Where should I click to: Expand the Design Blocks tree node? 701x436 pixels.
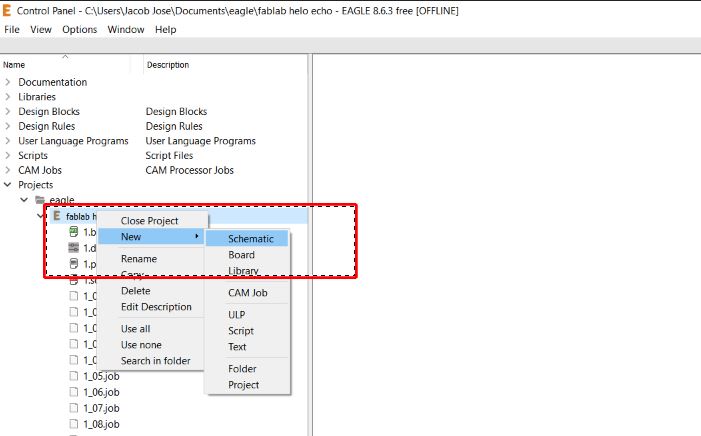[x=8, y=111]
